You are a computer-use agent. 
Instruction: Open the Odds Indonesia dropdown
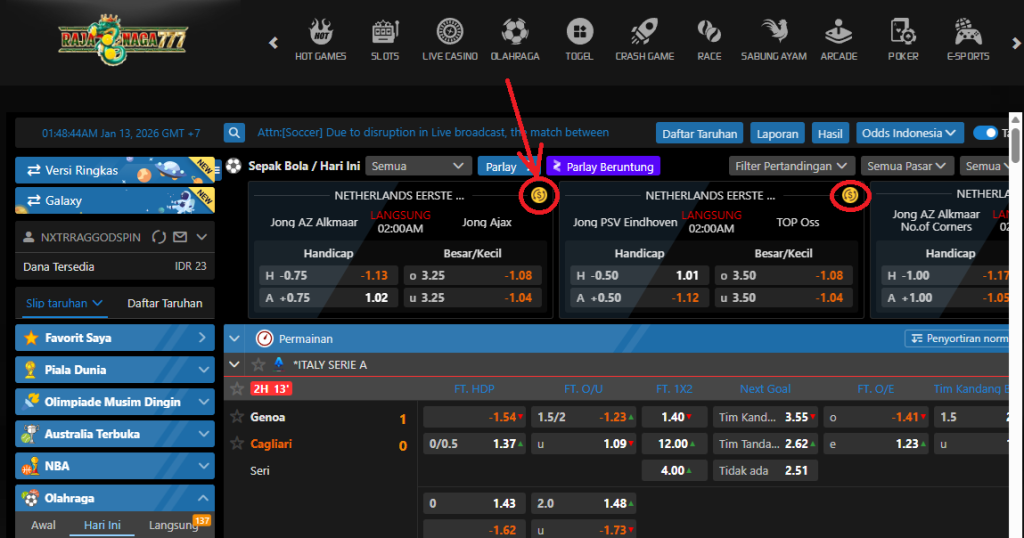909,133
